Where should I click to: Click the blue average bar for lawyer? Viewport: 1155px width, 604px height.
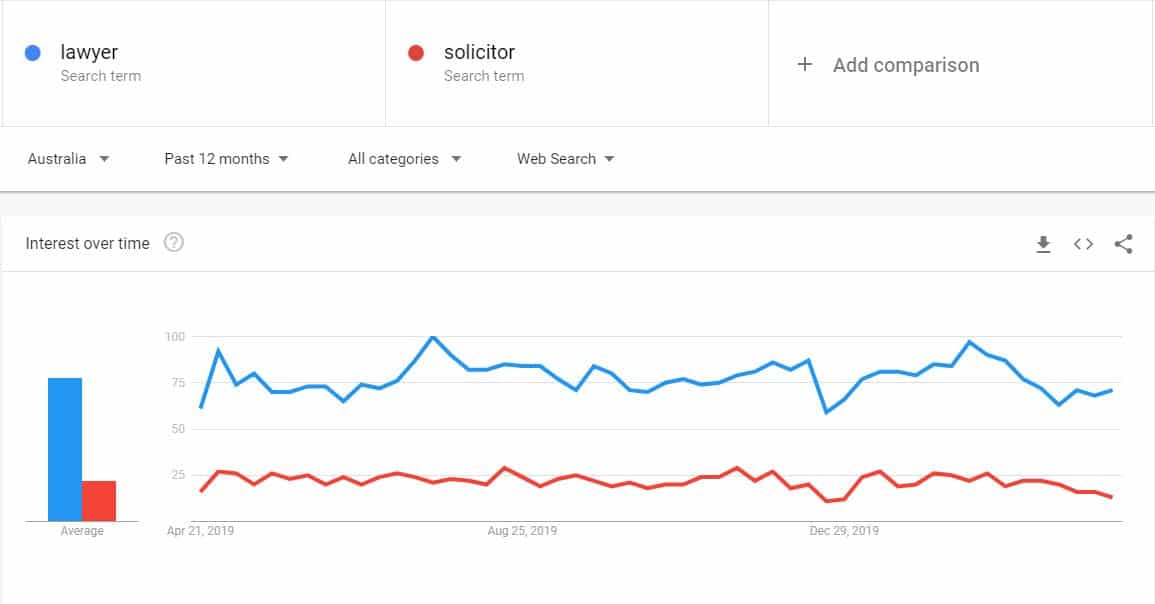pos(65,450)
